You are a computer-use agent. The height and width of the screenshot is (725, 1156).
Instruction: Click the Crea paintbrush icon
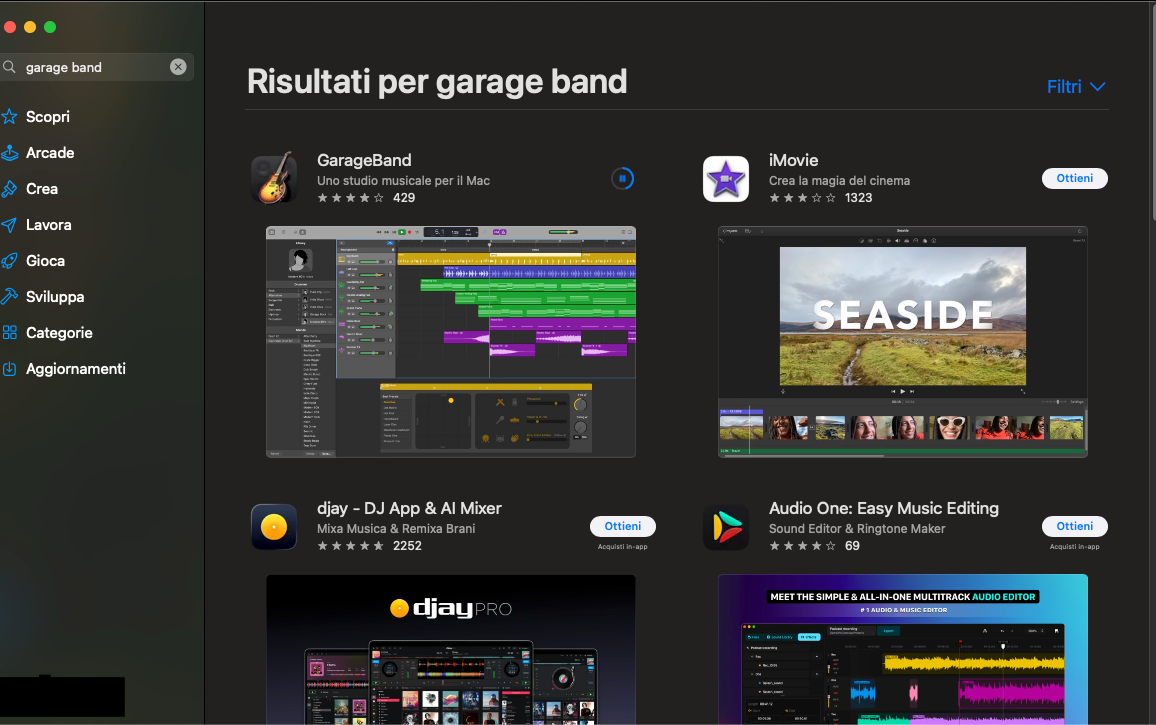click(x=10, y=189)
